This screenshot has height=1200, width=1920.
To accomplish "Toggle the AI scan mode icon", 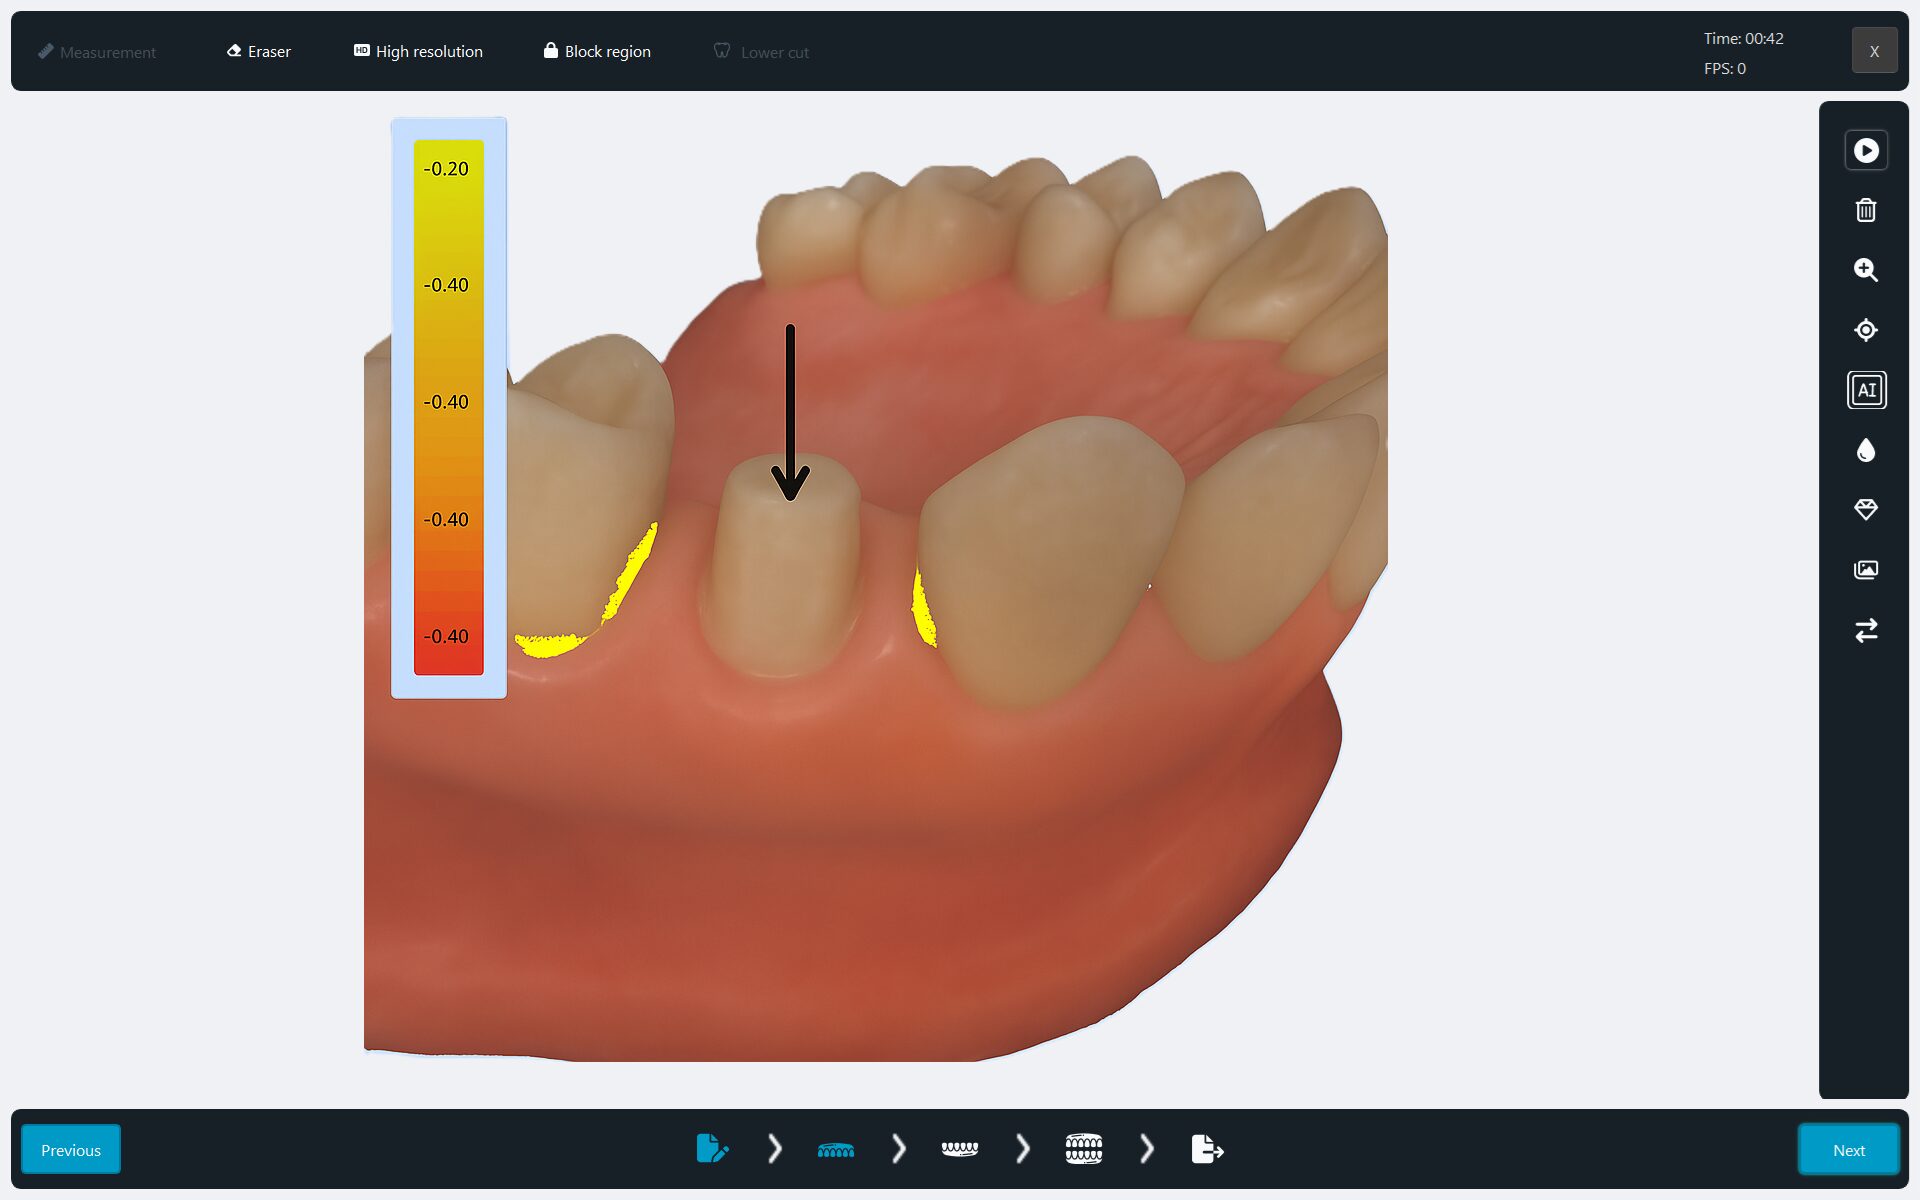I will (1865, 390).
